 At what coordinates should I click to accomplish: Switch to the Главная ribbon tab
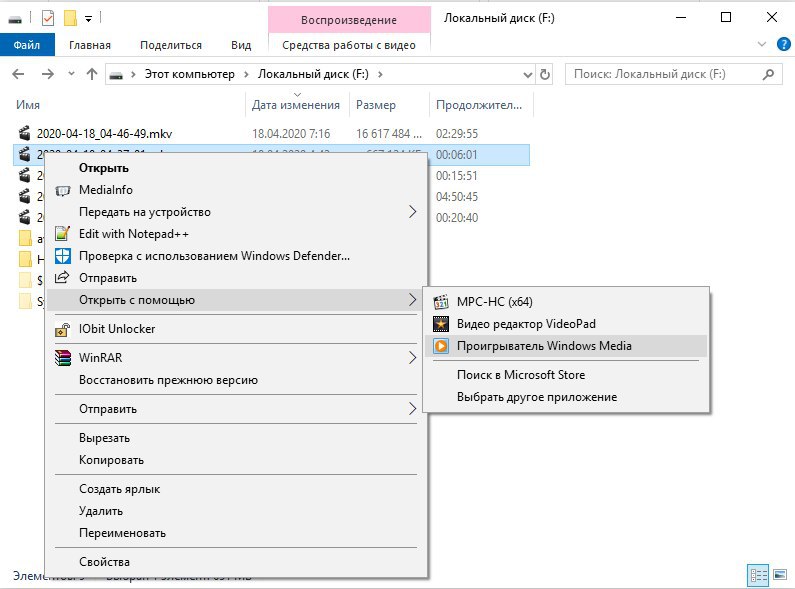pyautogui.click(x=90, y=45)
